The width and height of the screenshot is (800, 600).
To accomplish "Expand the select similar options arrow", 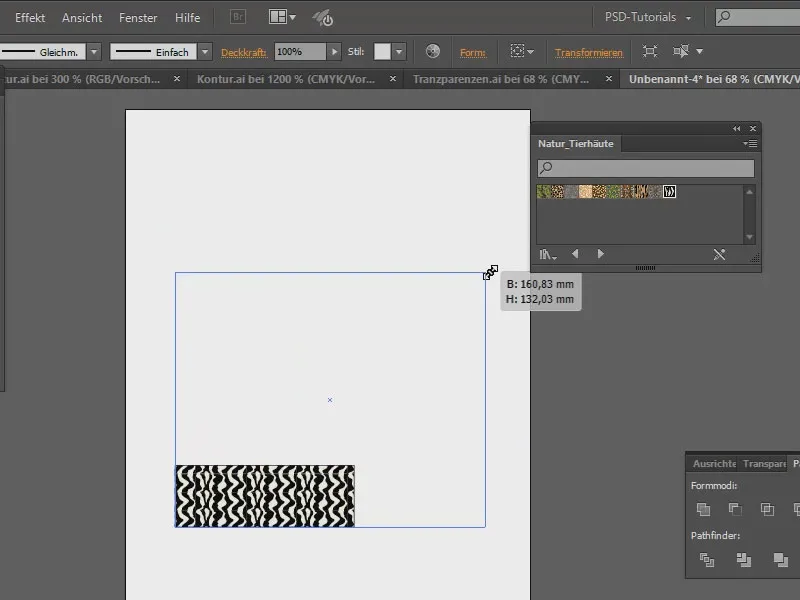I will [x=699, y=52].
